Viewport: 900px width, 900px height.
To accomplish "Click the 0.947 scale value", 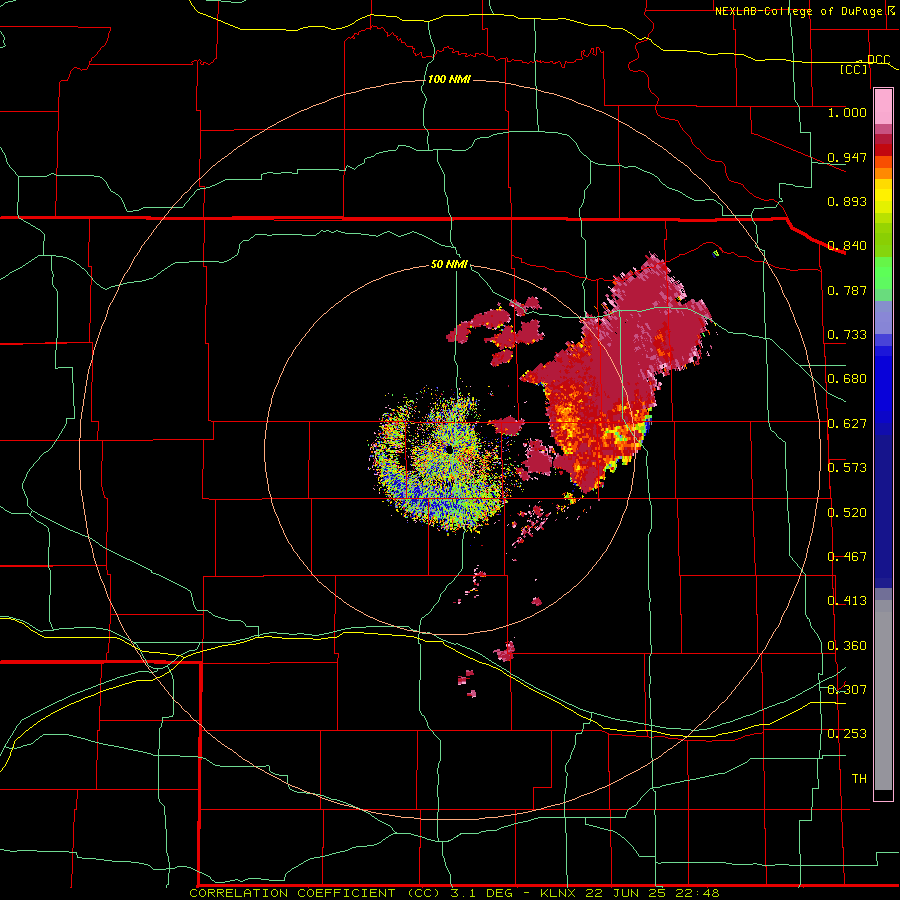I will (847, 157).
